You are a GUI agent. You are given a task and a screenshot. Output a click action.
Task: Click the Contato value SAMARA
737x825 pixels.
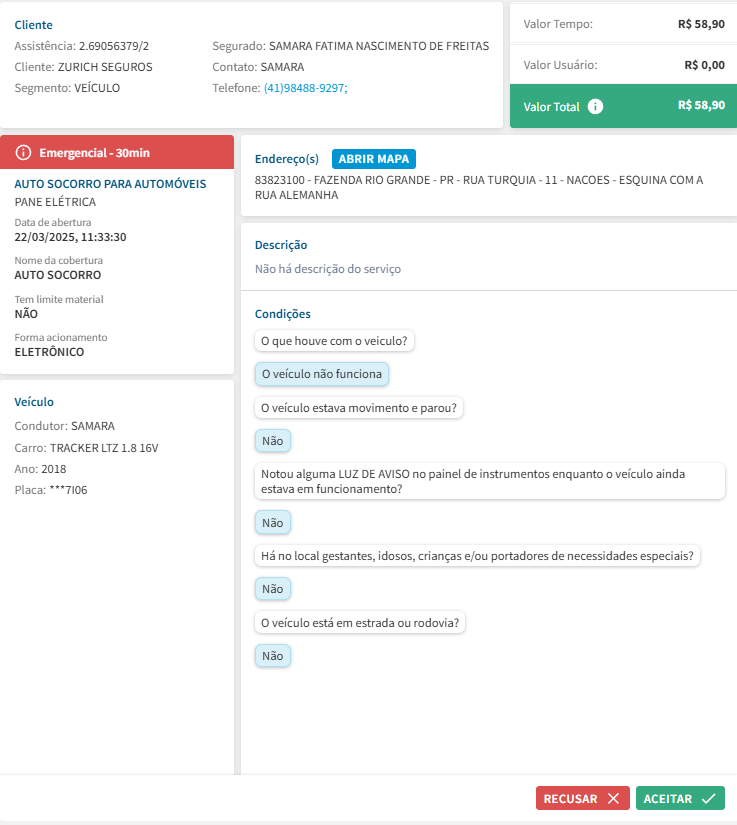pos(282,67)
